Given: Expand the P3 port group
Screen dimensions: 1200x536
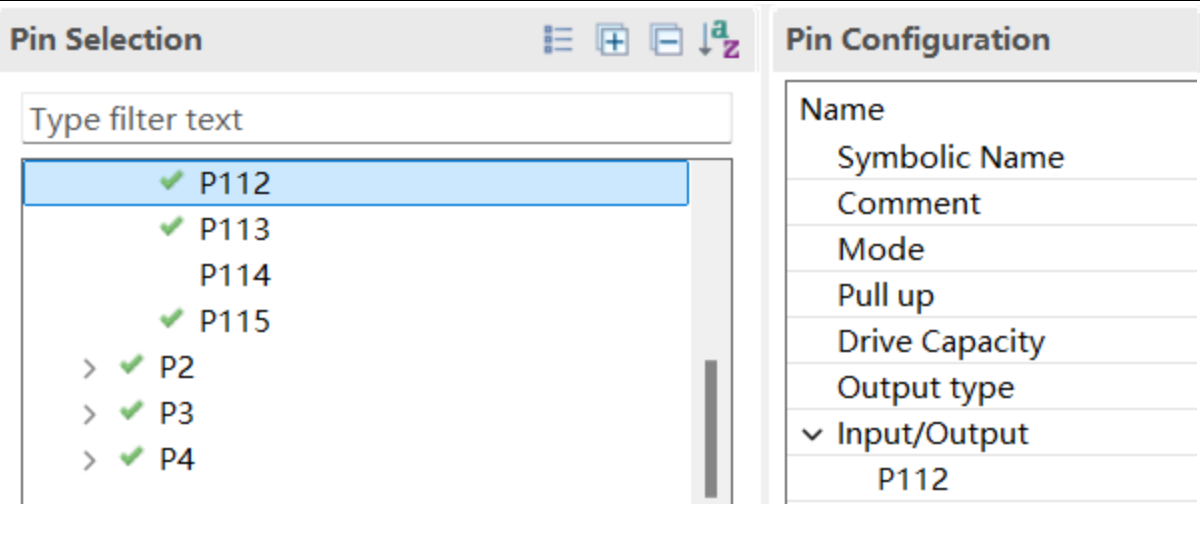Looking at the screenshot, I should tap(90, 414).
